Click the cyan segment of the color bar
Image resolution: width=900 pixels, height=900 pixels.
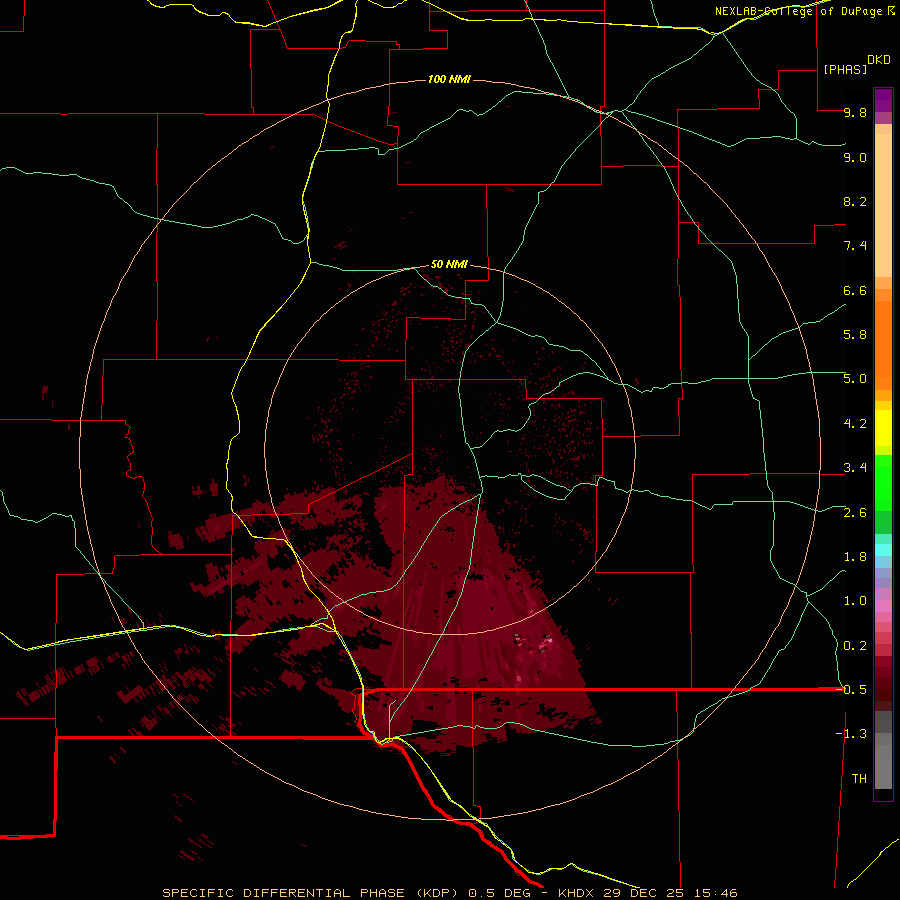click(x=883, y=550)
